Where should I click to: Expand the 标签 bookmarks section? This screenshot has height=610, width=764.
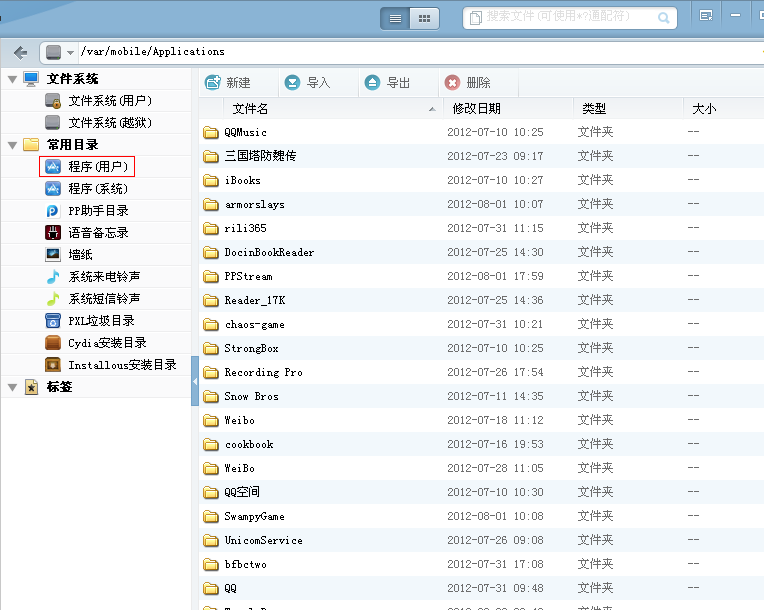click(x=12, y=387)
